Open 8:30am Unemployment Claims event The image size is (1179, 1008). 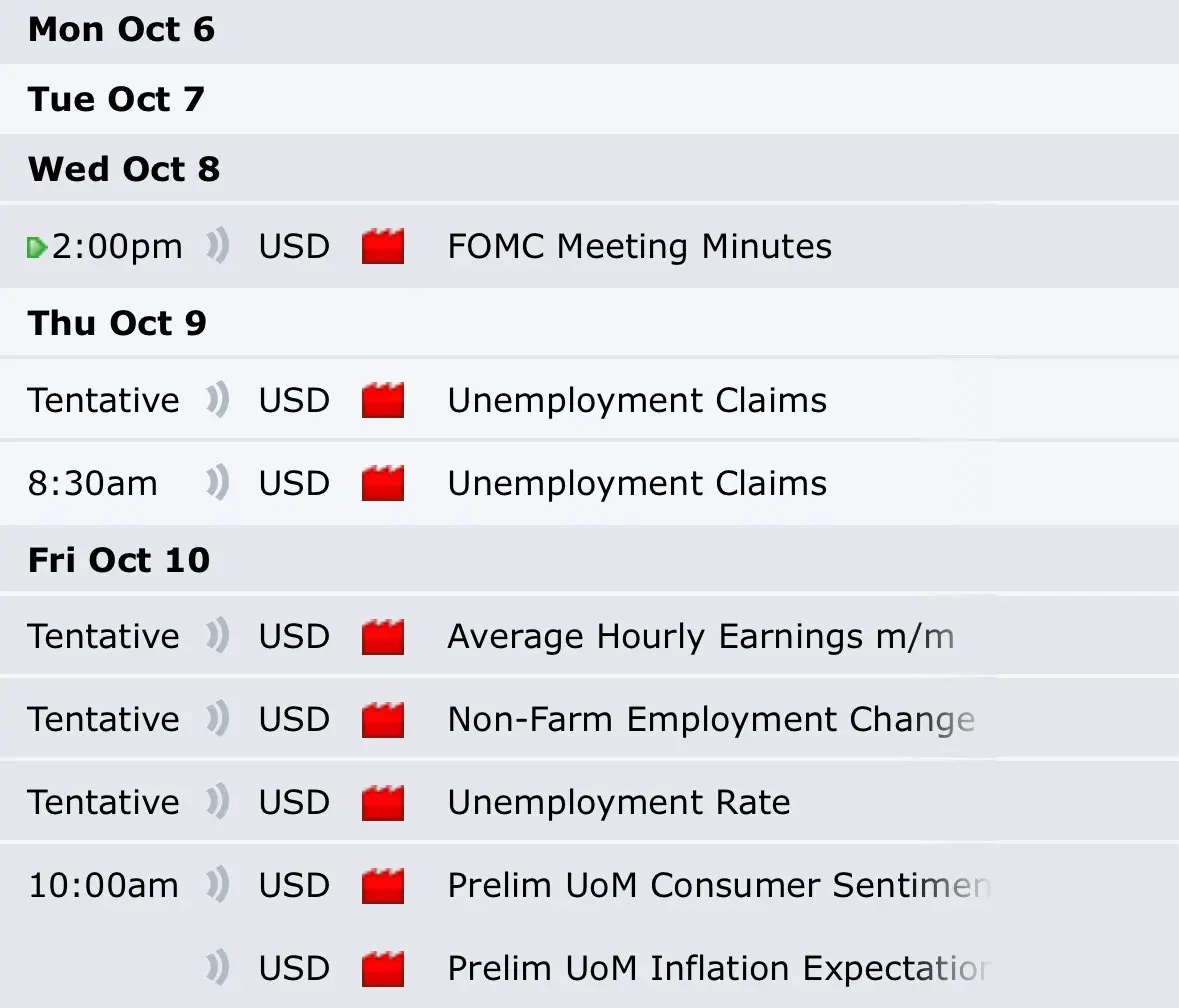coord(637,484)
